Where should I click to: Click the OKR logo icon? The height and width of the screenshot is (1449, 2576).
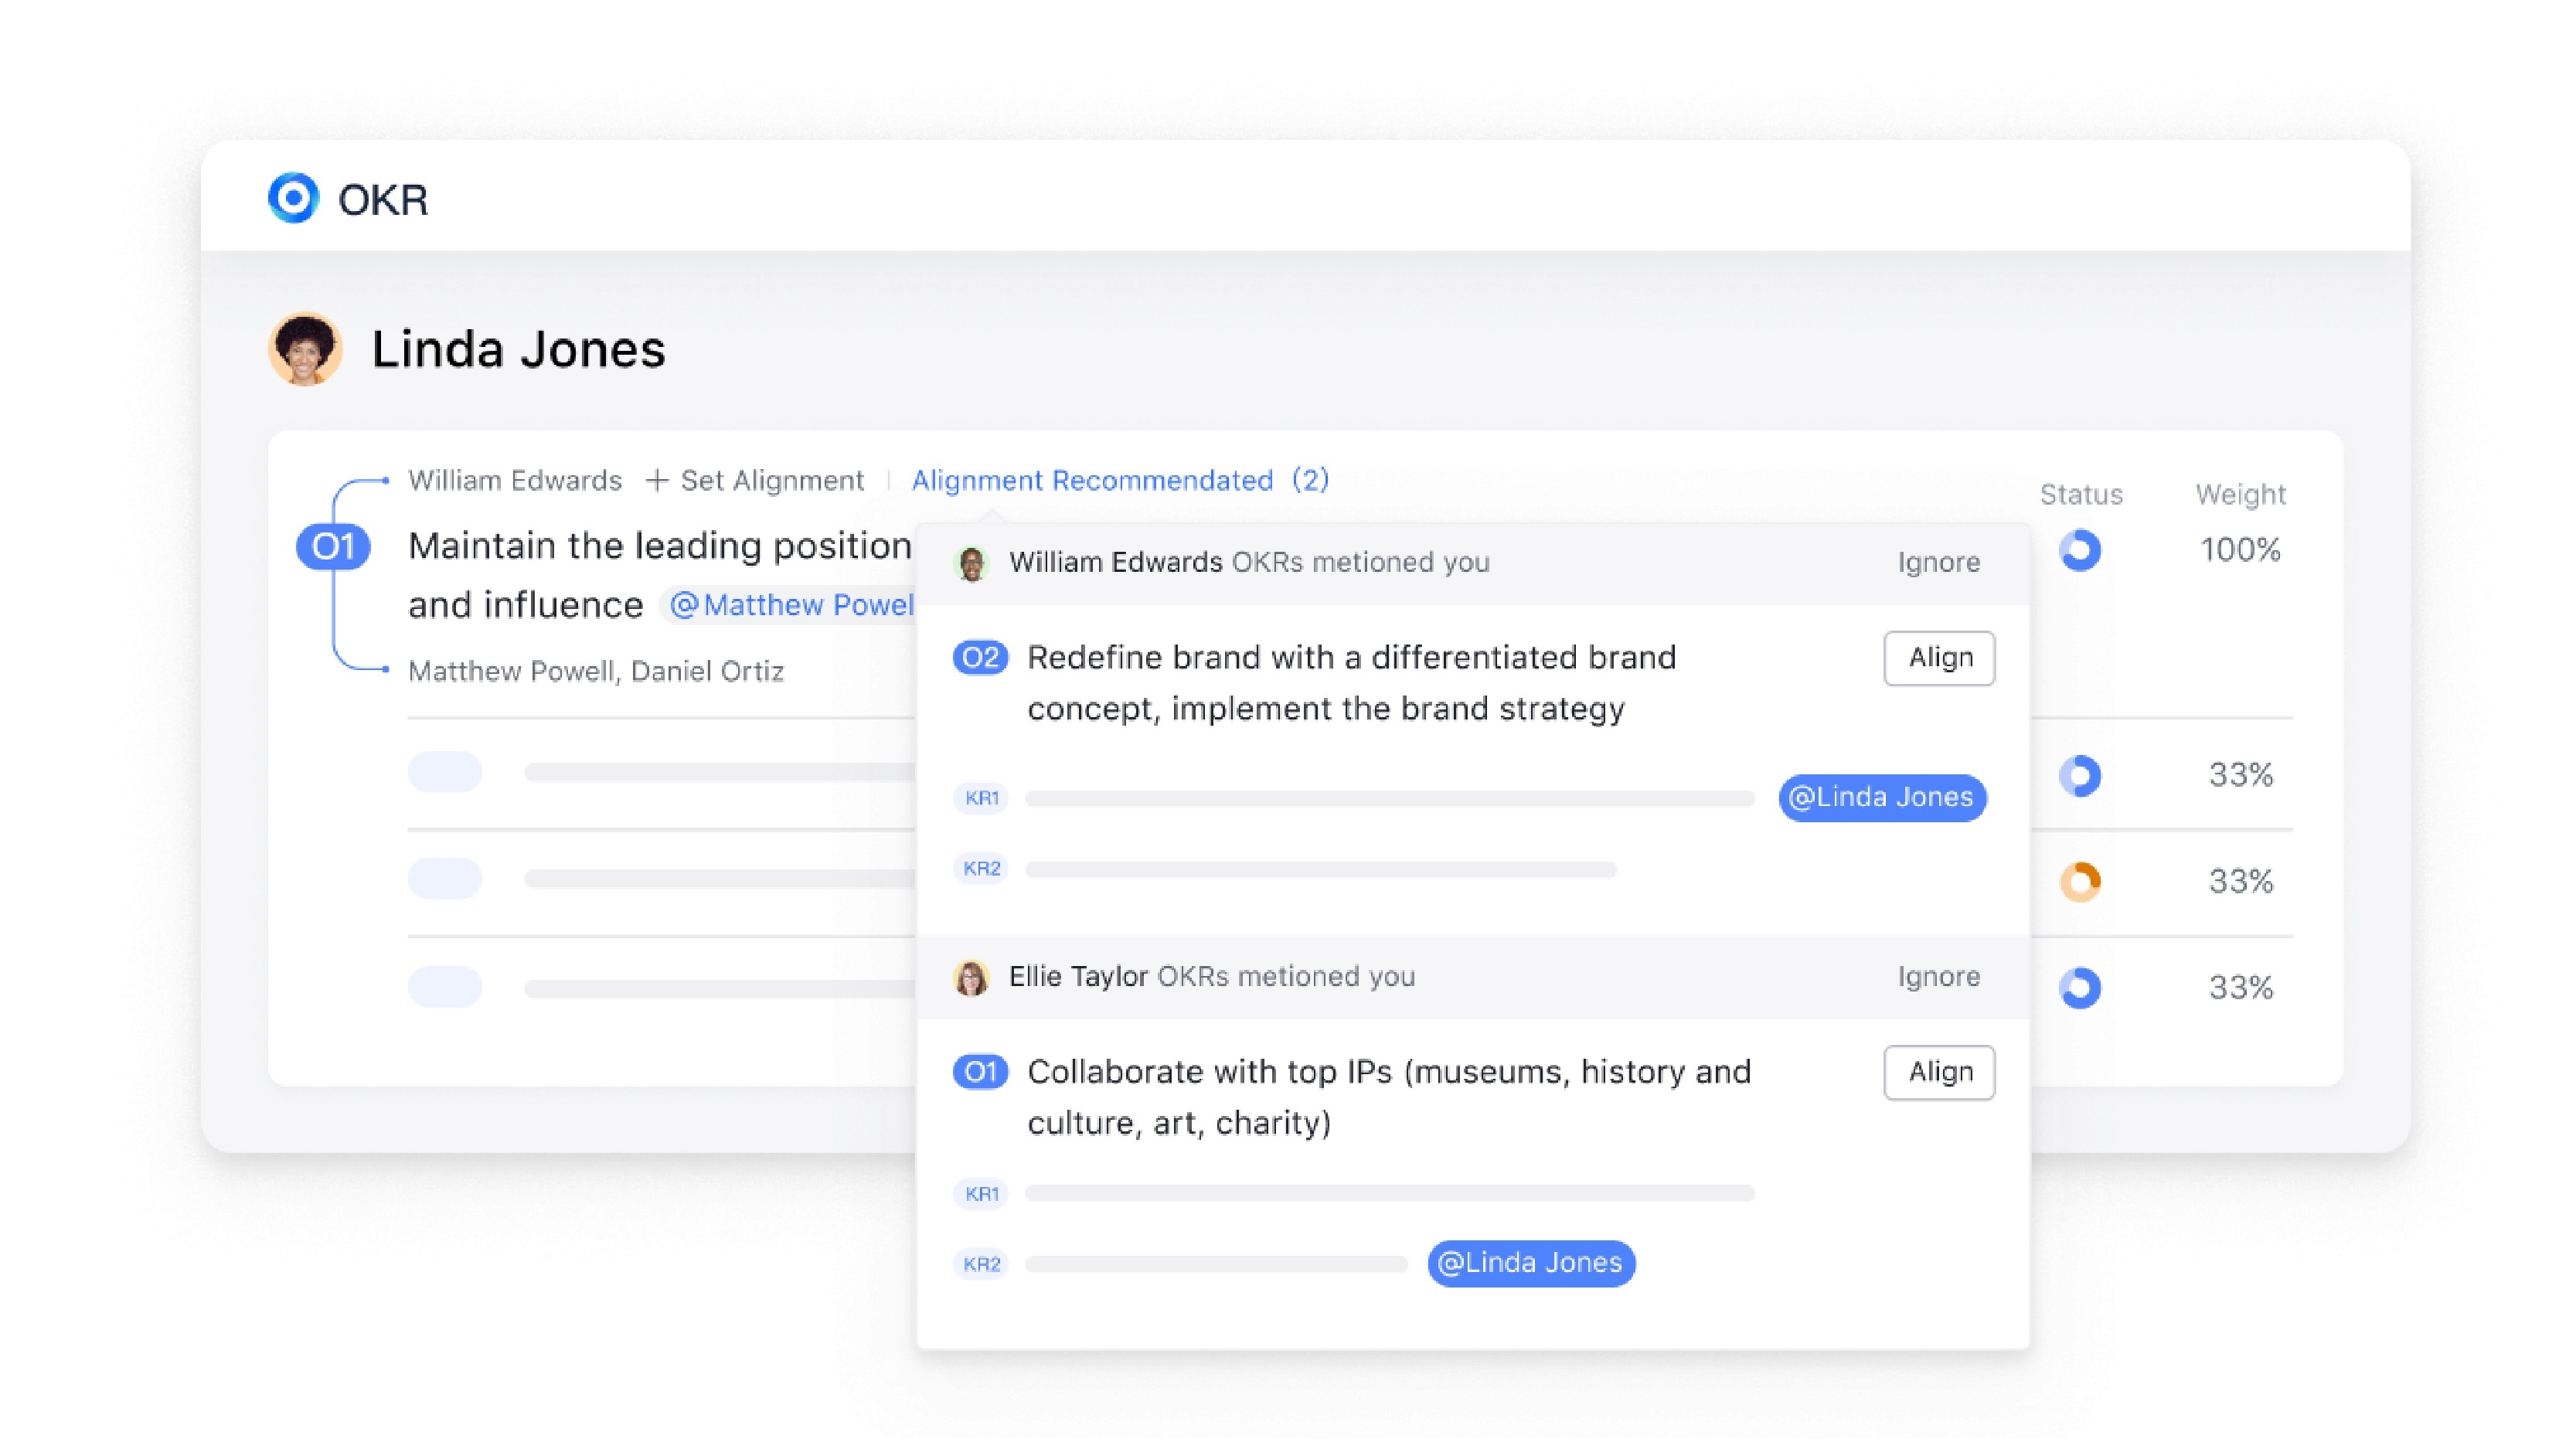pyautogui.click(x=293, y=198)
